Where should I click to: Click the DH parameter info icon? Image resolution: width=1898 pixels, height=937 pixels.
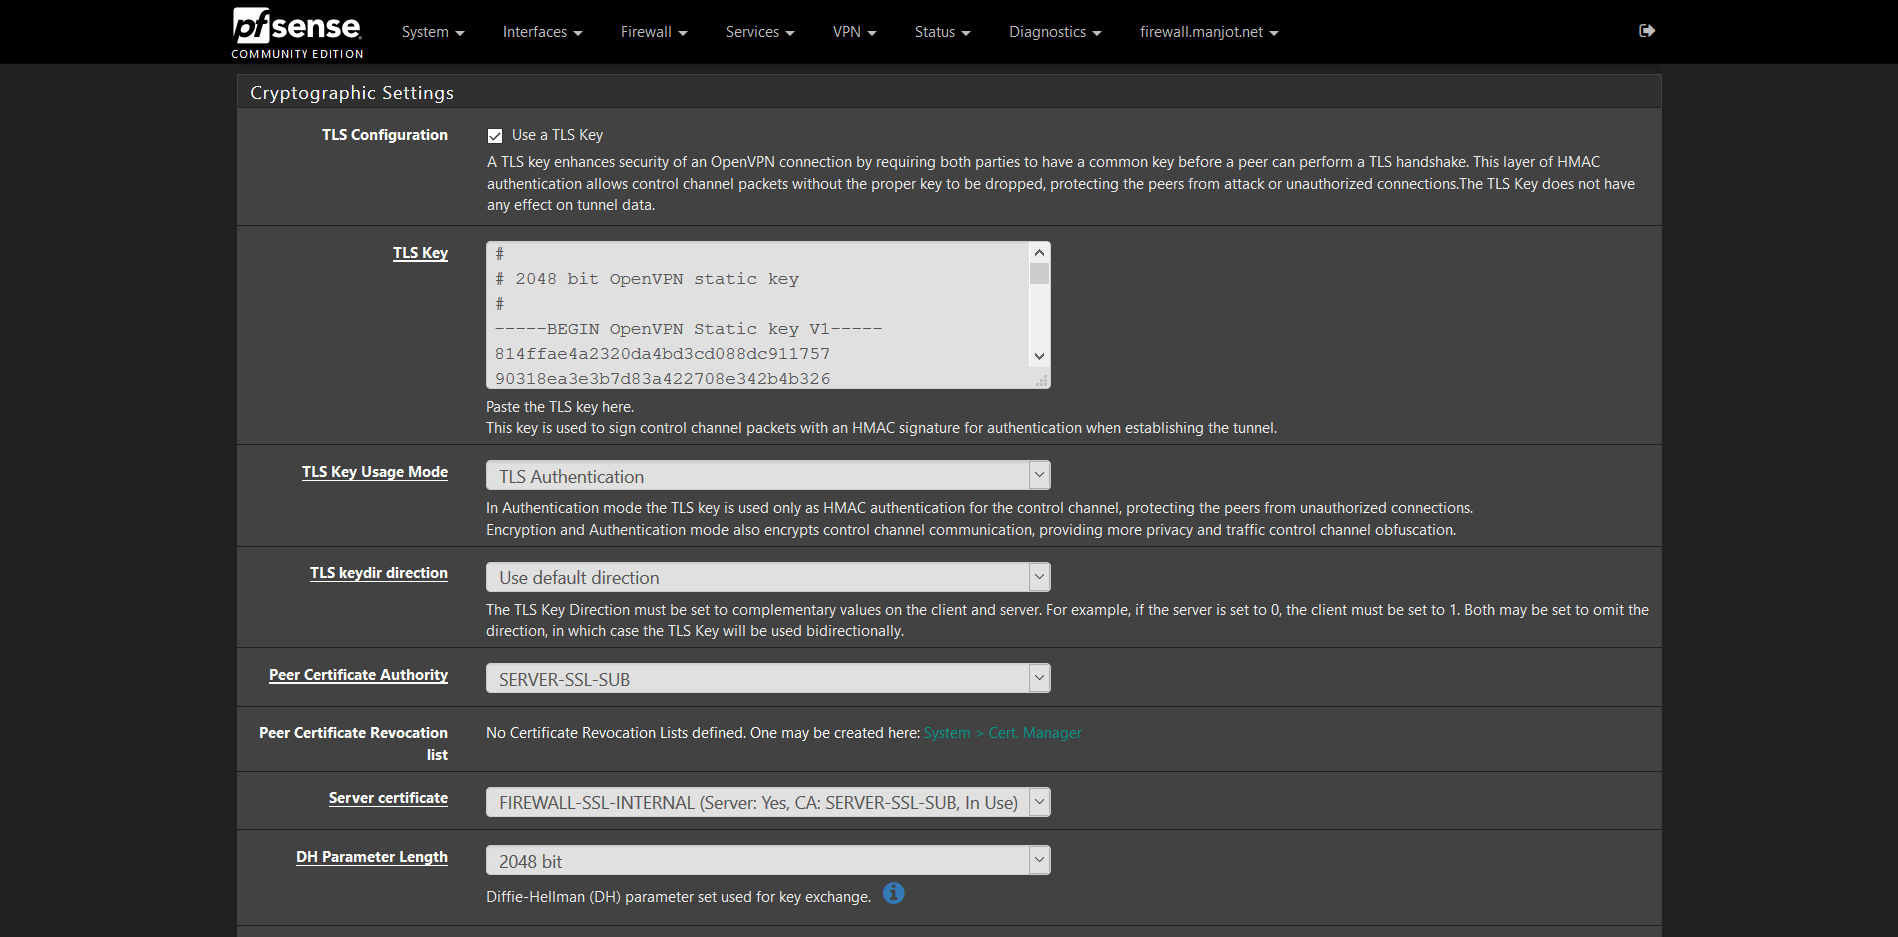pos(894,893)
